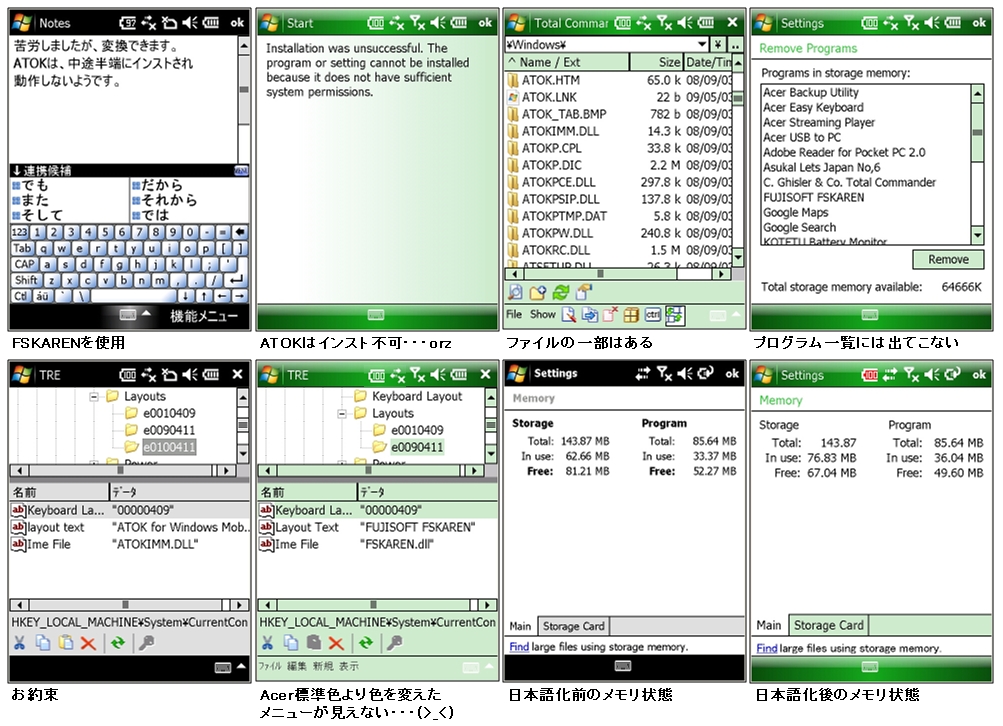Select the Ime File value row showing FSKAREN.dll
The image size is (1003, 726).
[377, 544]
